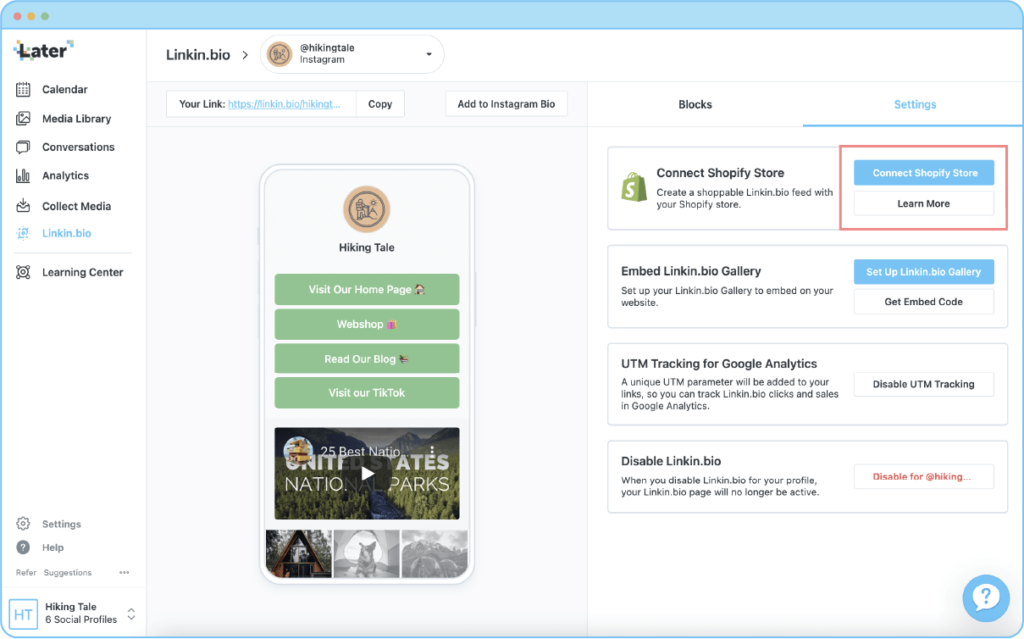Screen dimensions: 1024x639
Task: Click the Connect Shopify Store heading
Action: click(x=720, y=173)
